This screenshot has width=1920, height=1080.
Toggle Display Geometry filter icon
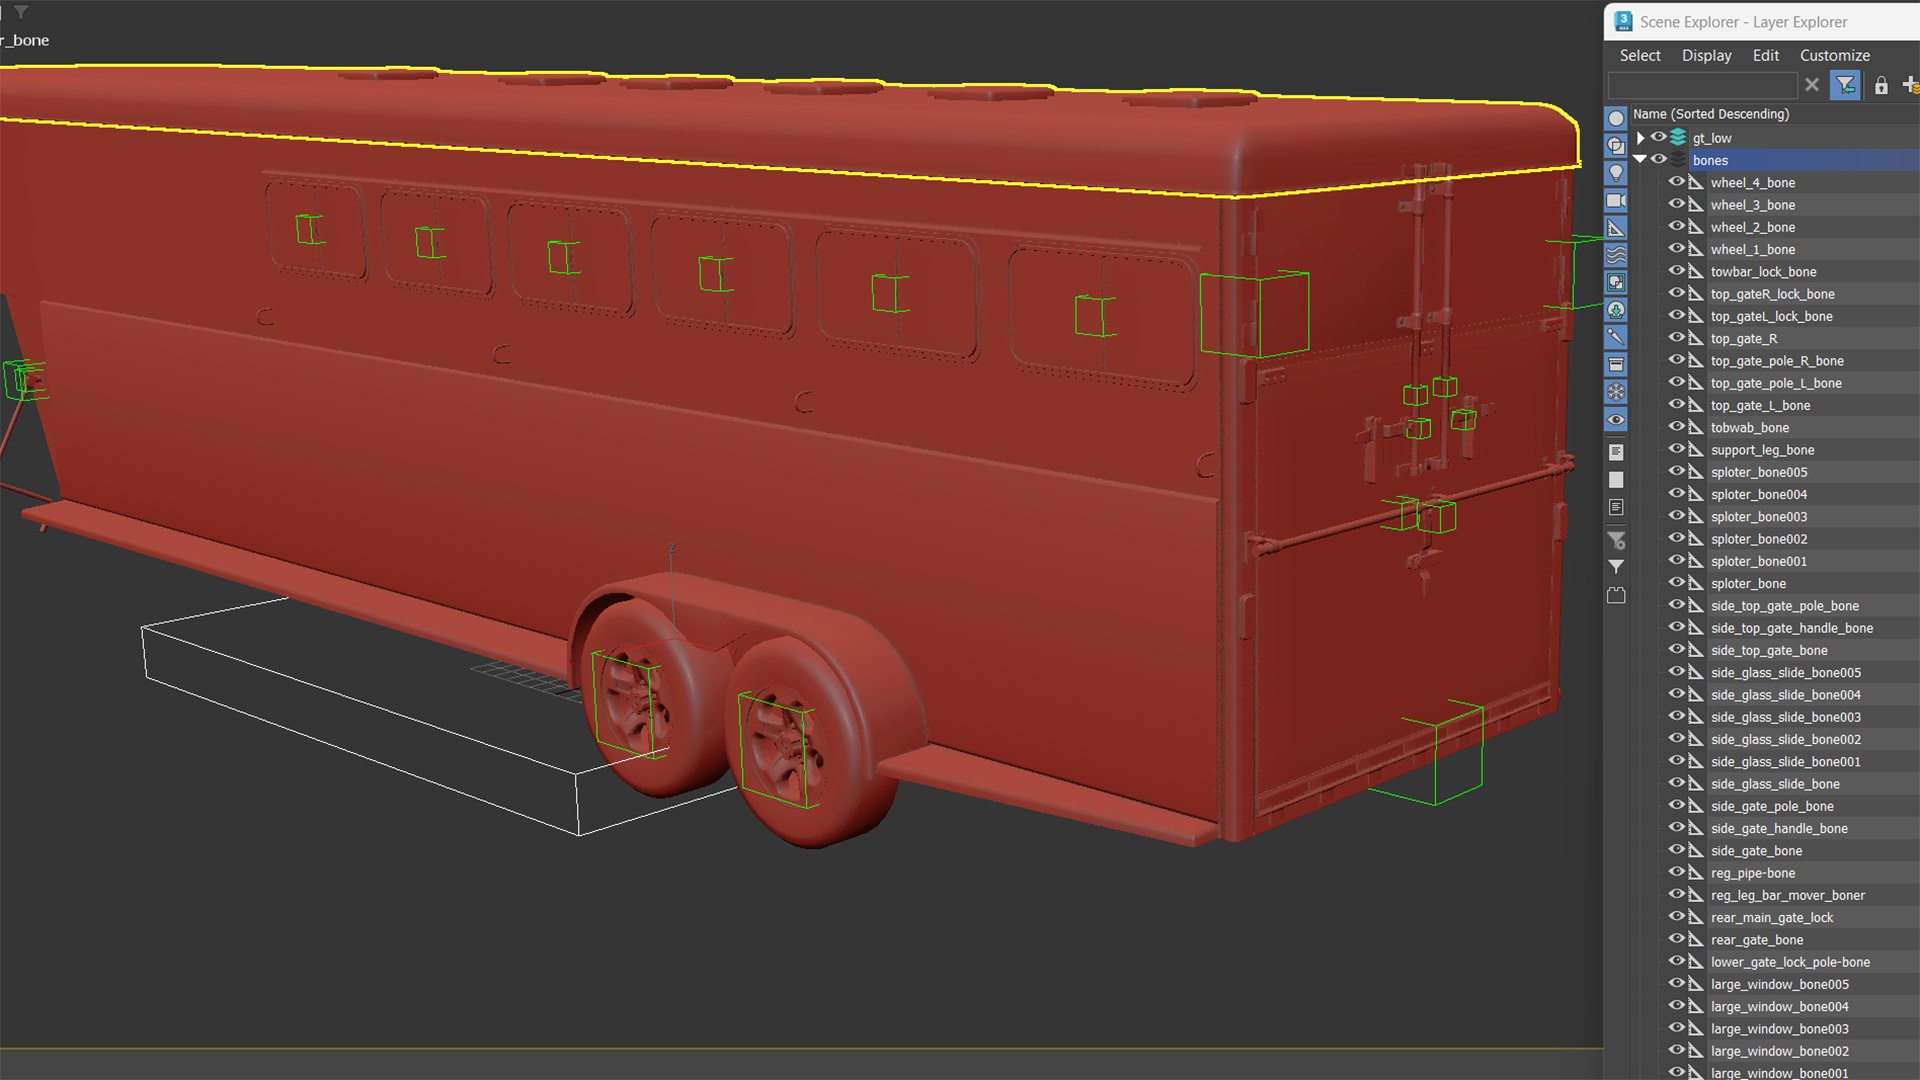click(1616, 119)
